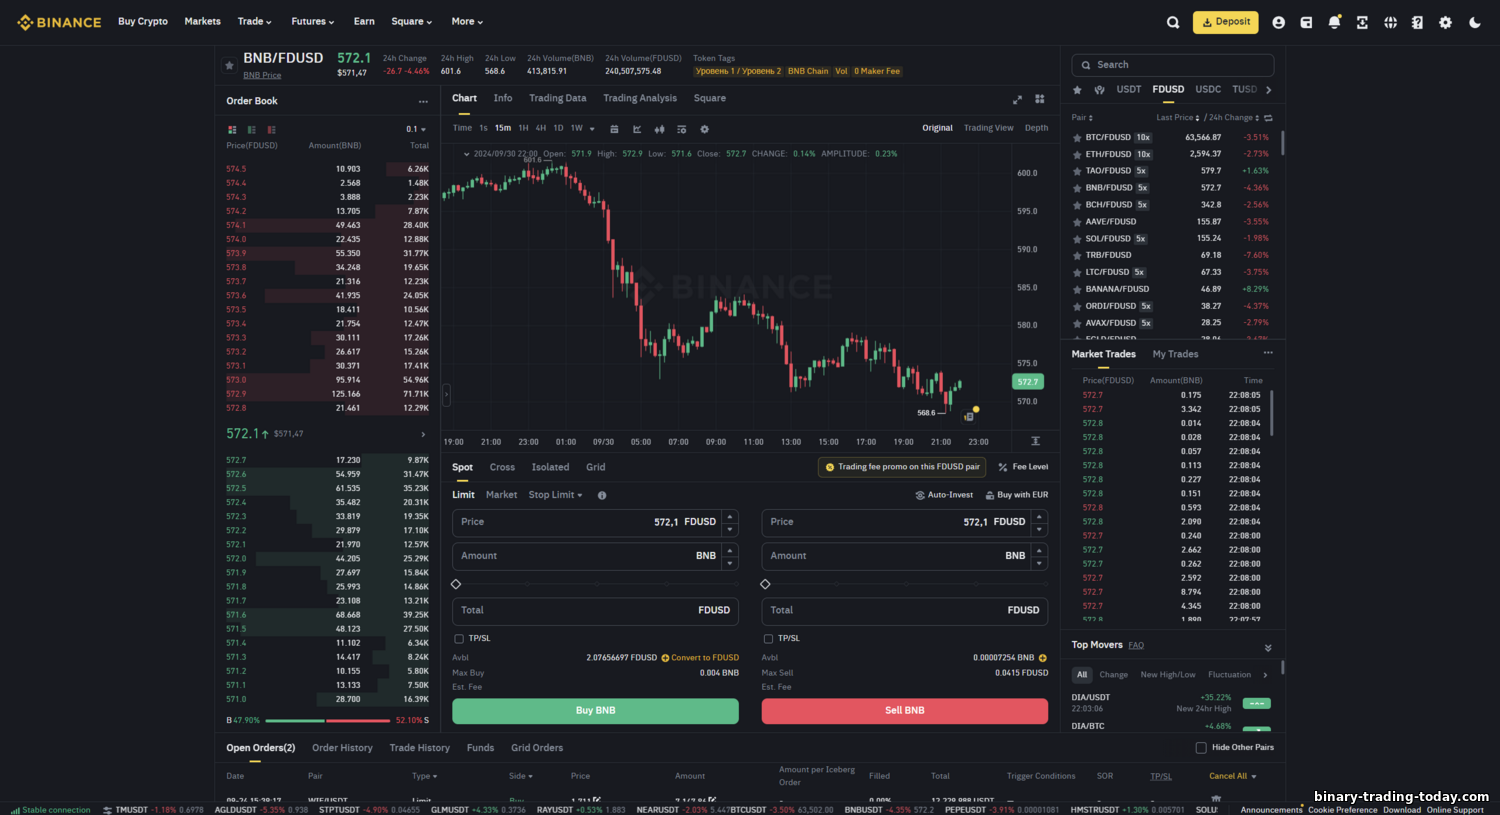Image resolution: width=1500 pixels, height=815 pixels.
Task: Open Order Book more options menu
Action: tap(423, 101)
